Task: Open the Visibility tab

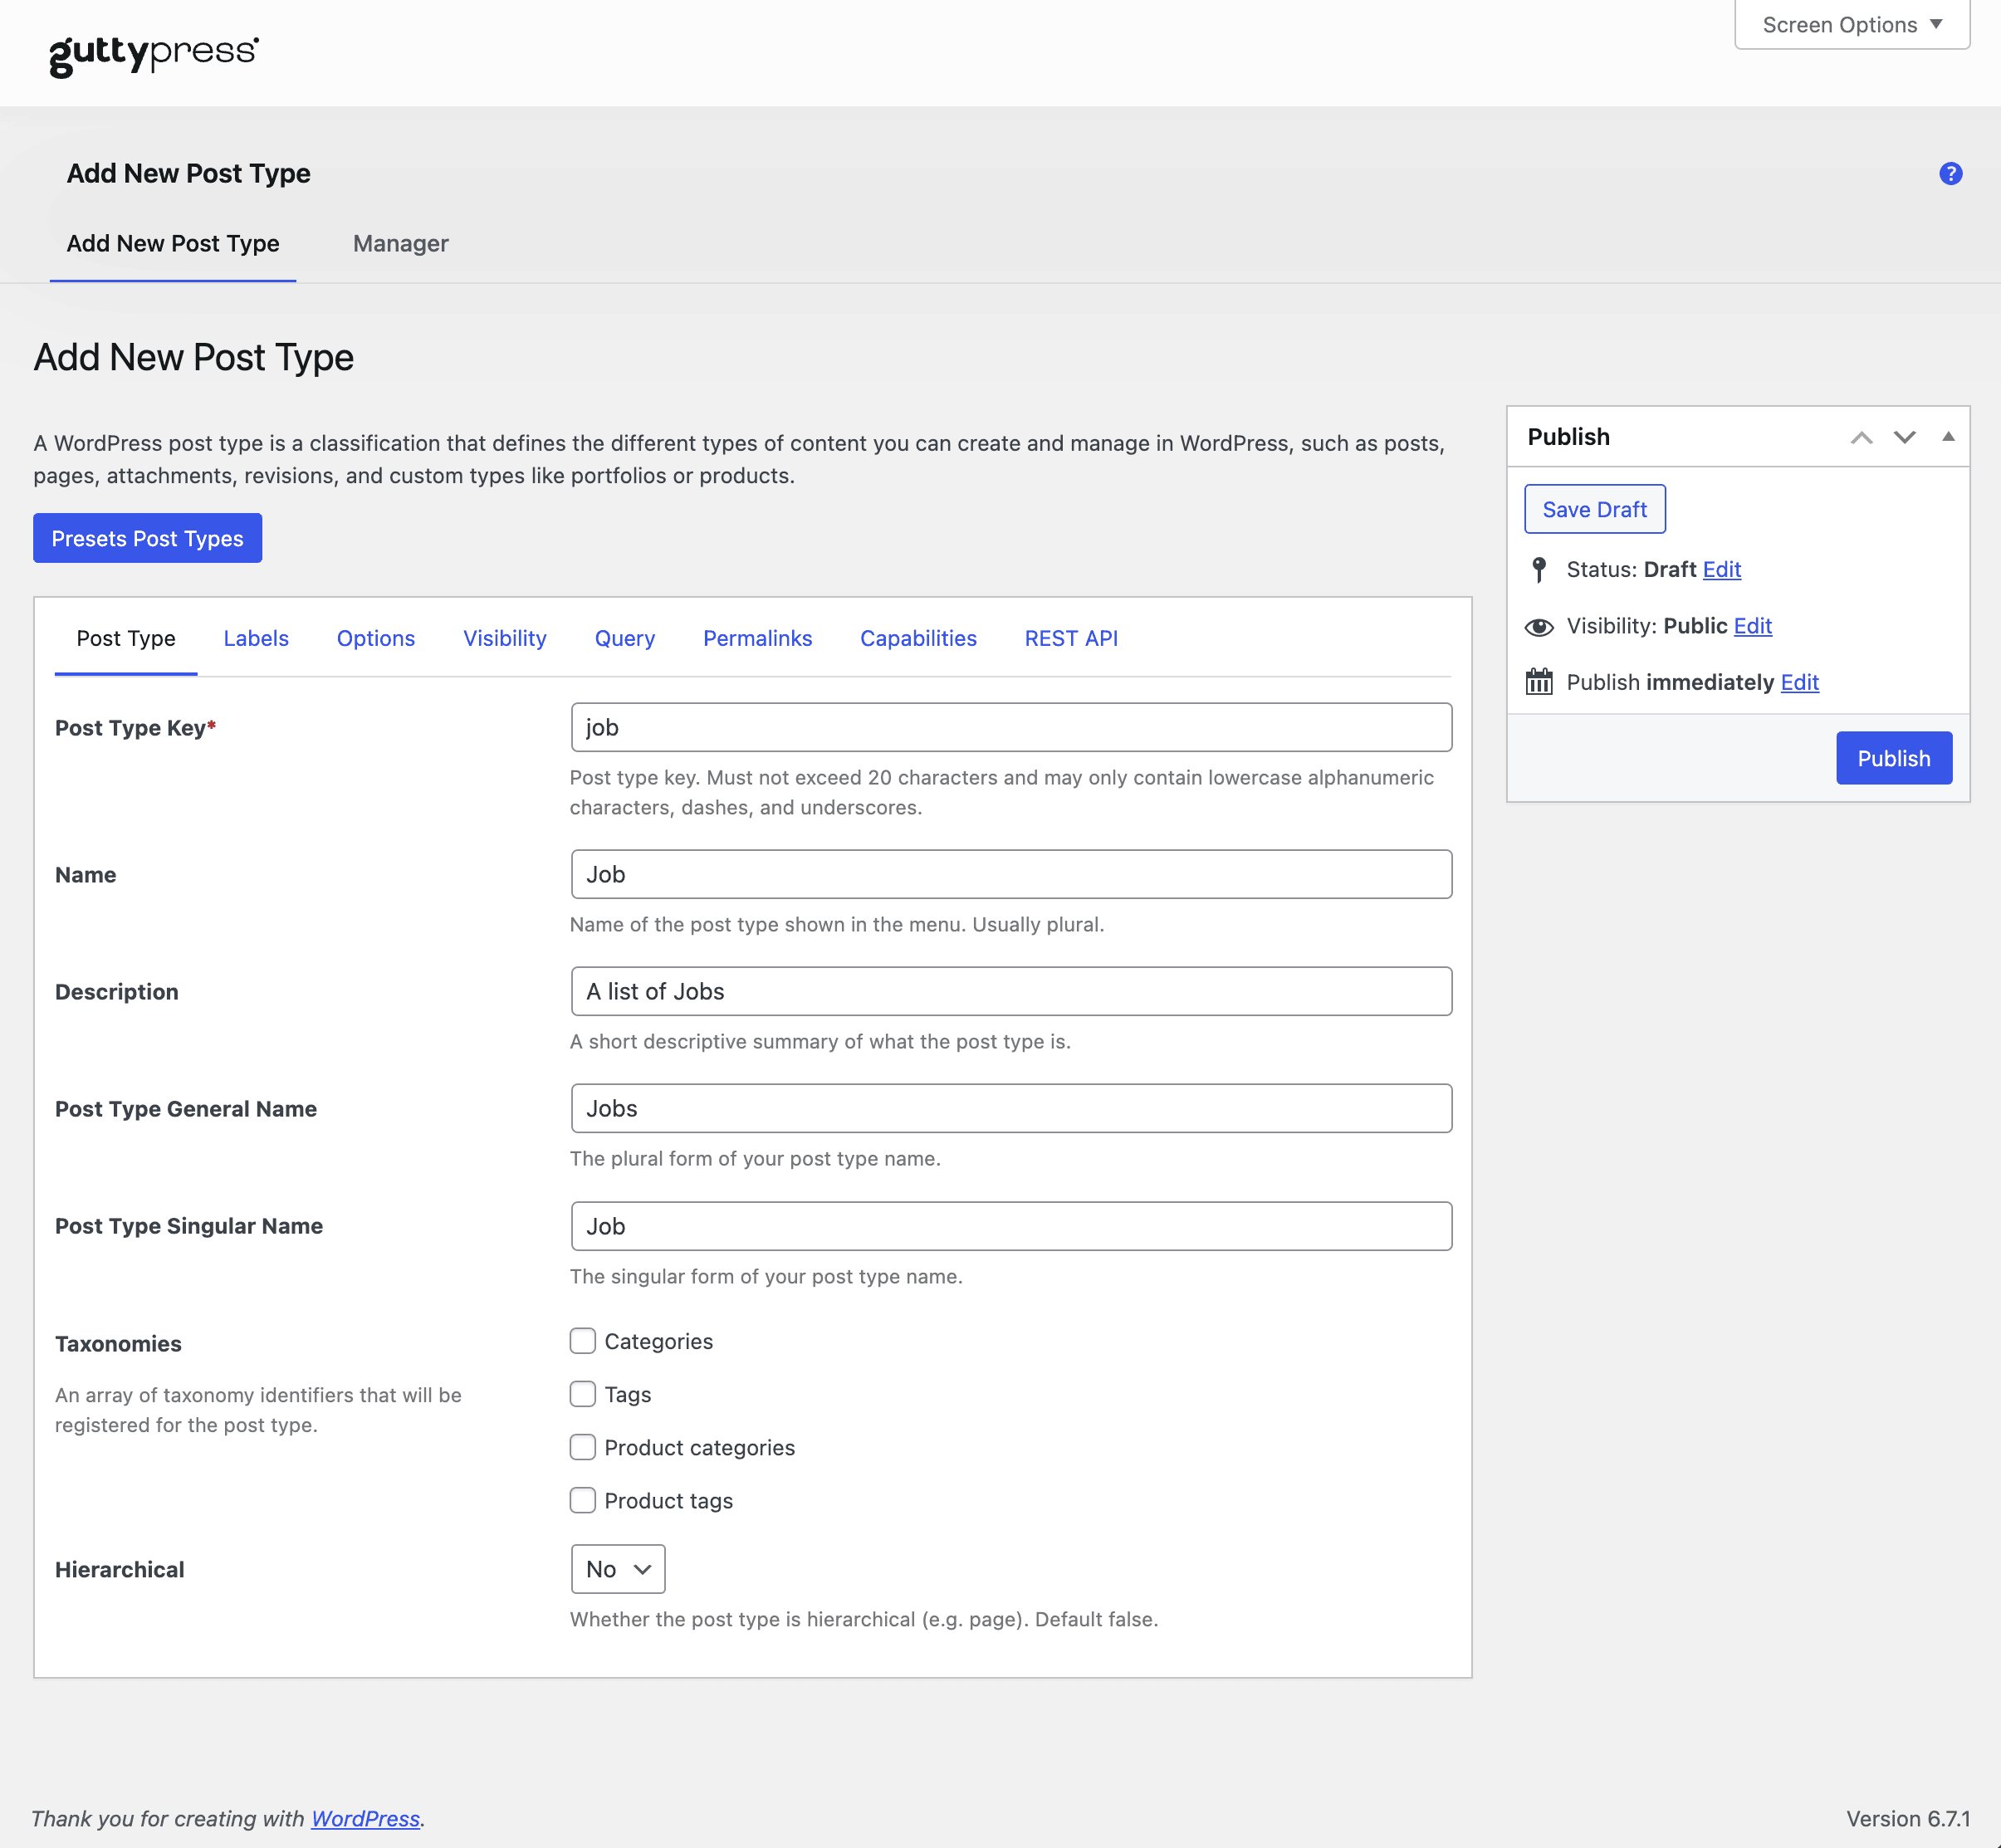Action: click(x=505, y=638)
